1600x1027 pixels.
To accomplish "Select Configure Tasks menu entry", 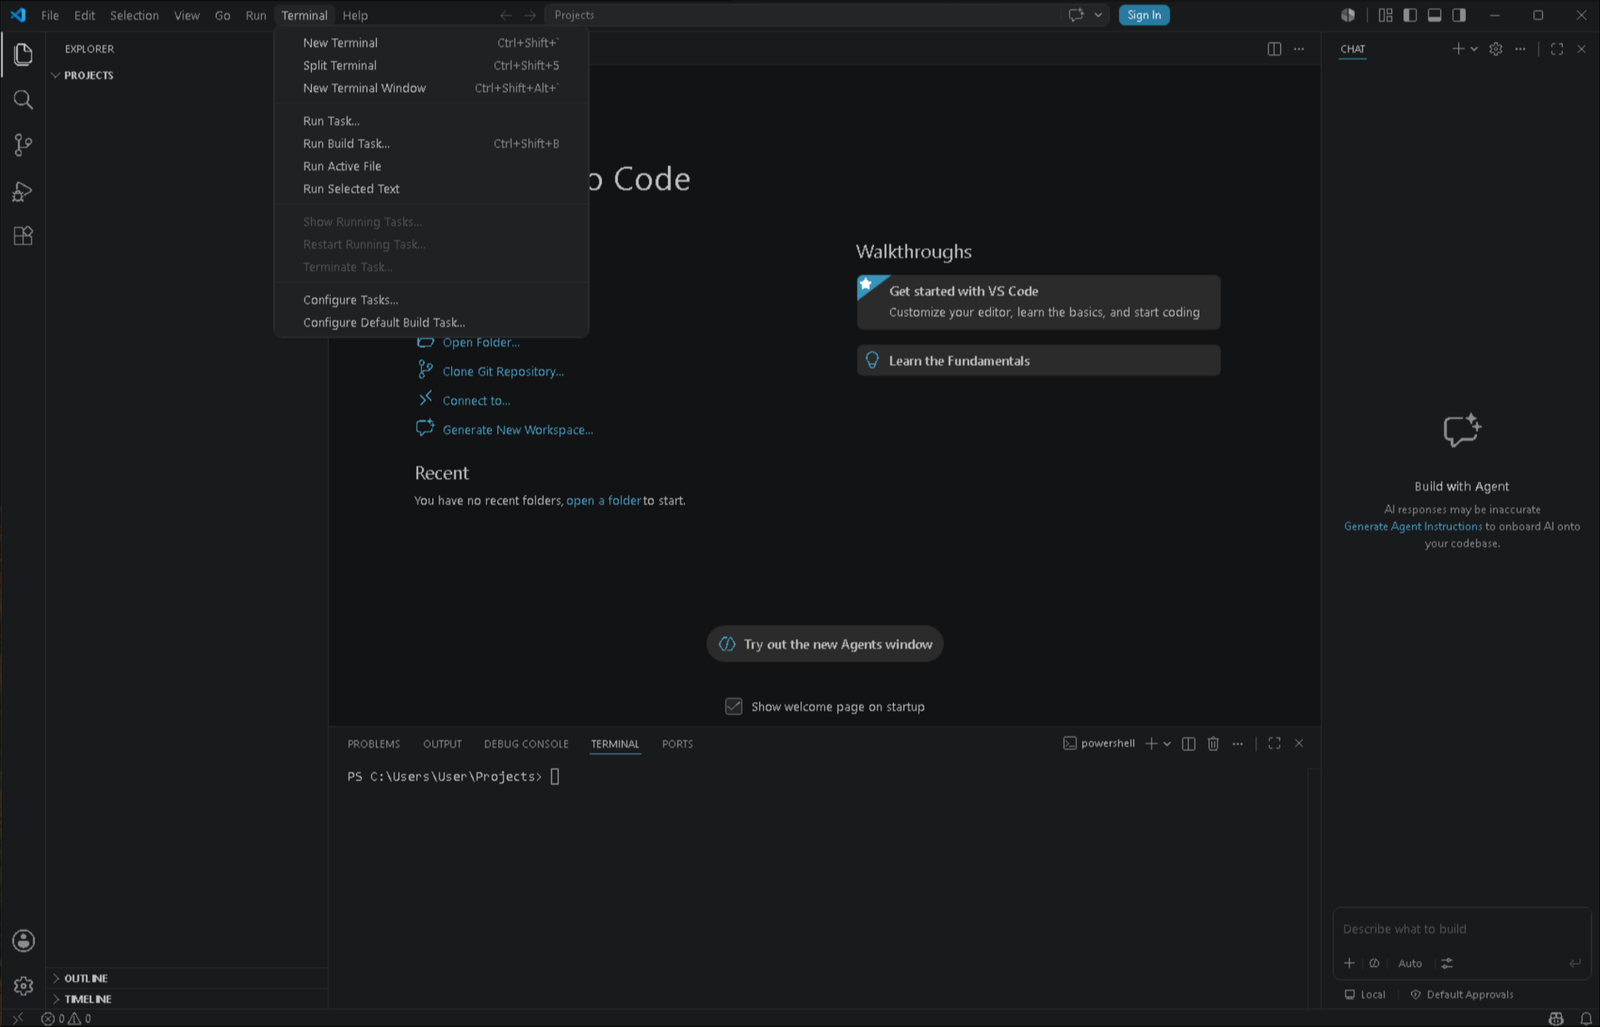I will (431, 300).
